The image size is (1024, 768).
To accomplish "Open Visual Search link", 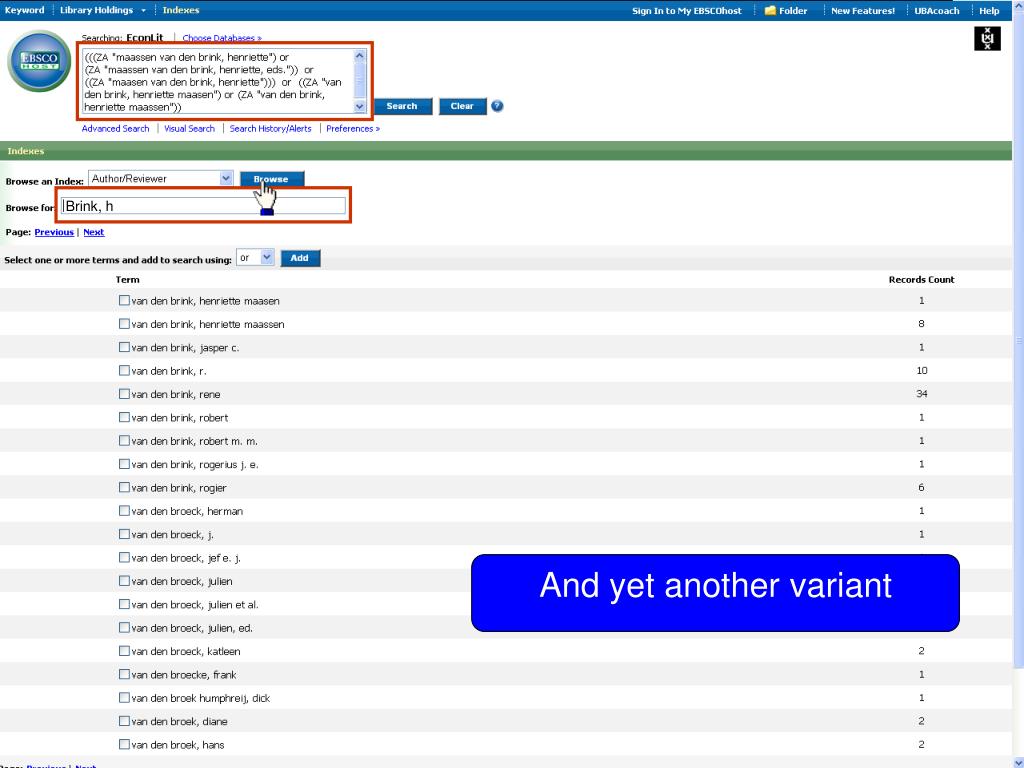I will click(189, 129).
